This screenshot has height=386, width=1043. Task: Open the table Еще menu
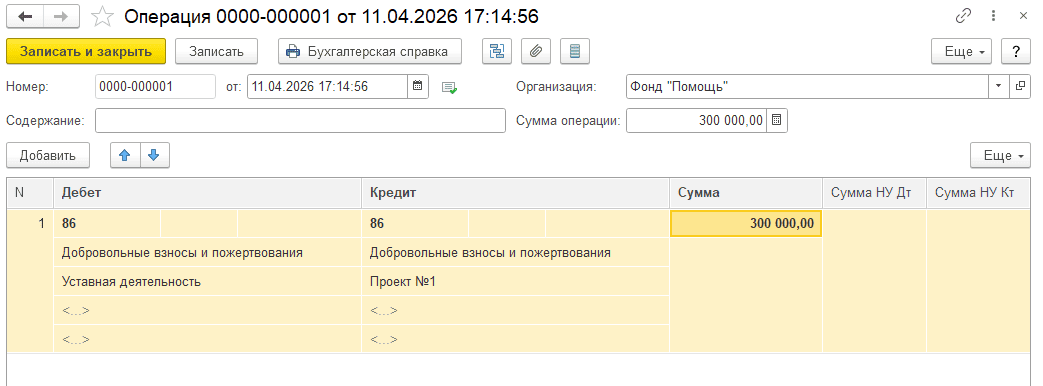tap(1000, 155)
